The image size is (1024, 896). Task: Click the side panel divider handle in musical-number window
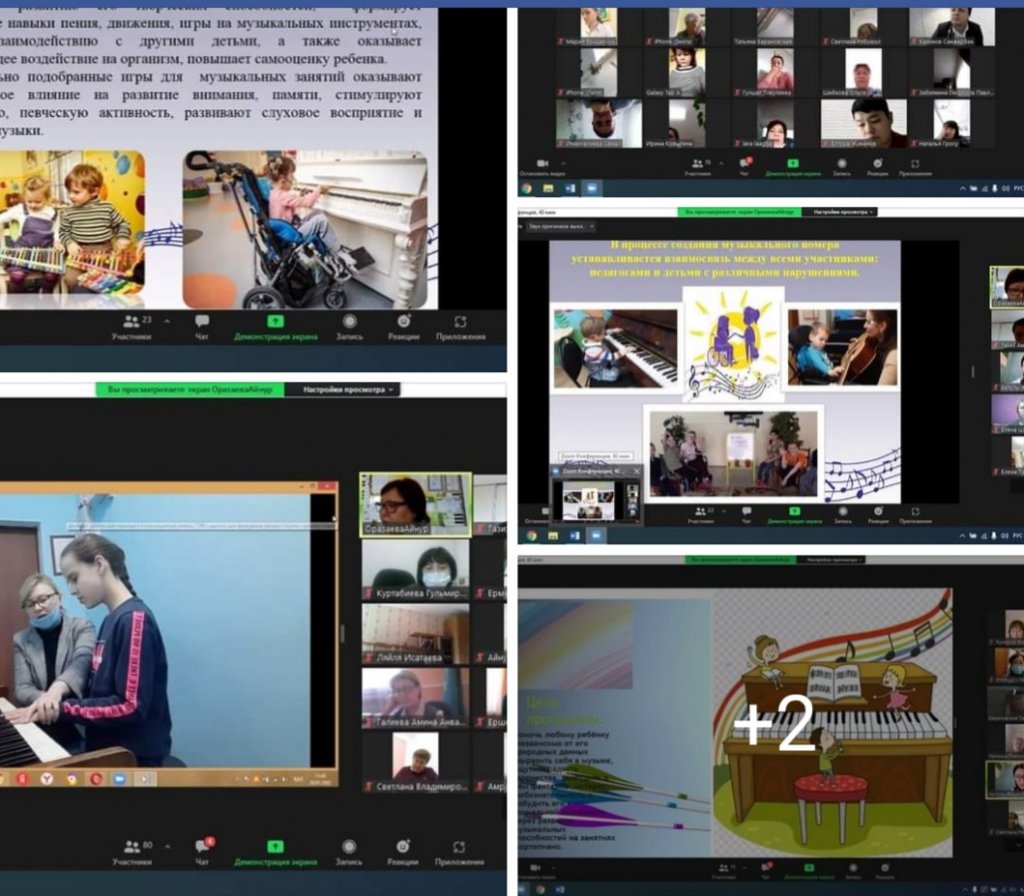coord(972,372)
